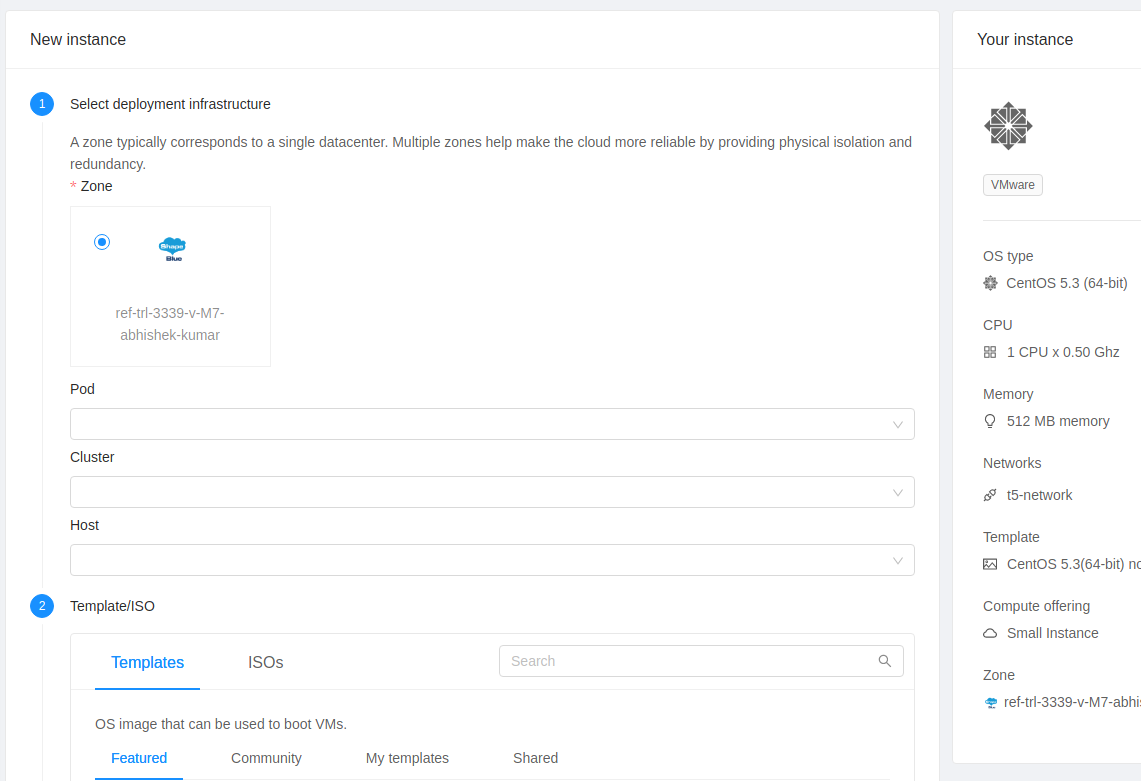Click the 'Your instance' heading
1141x781 pixels.
[1025, 39]
